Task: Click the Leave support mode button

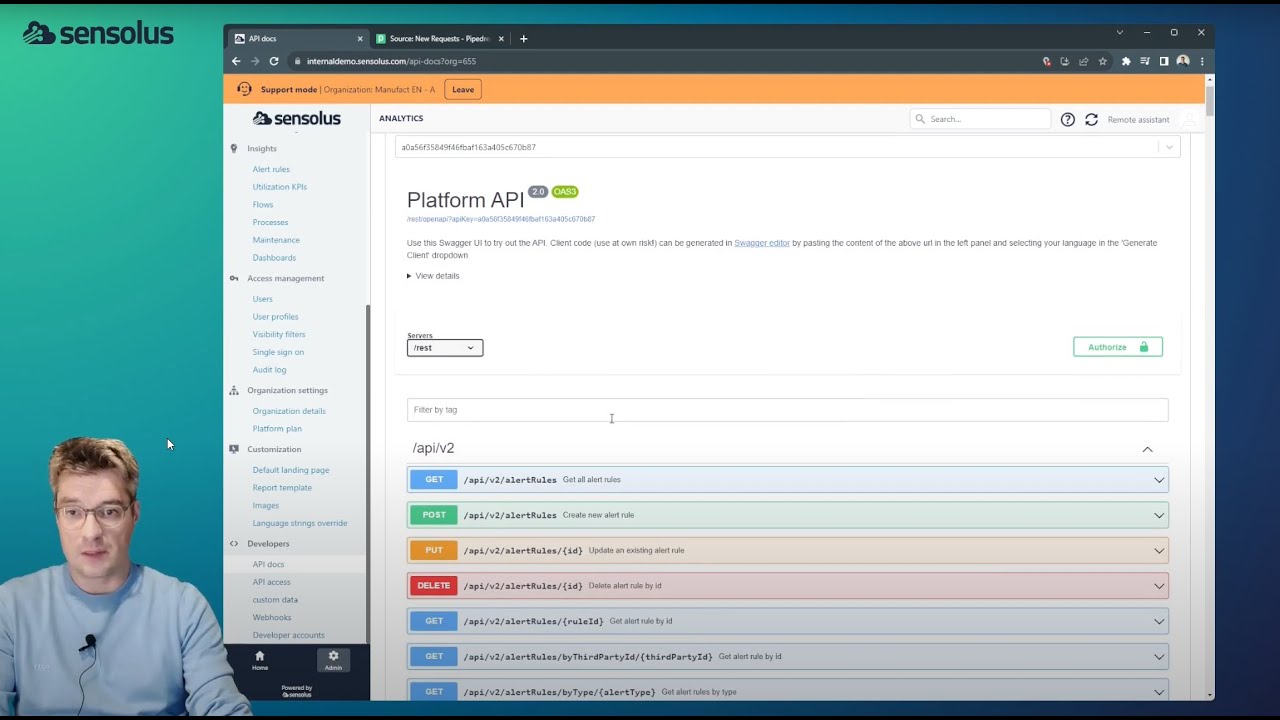Action: tap(463, 90)
